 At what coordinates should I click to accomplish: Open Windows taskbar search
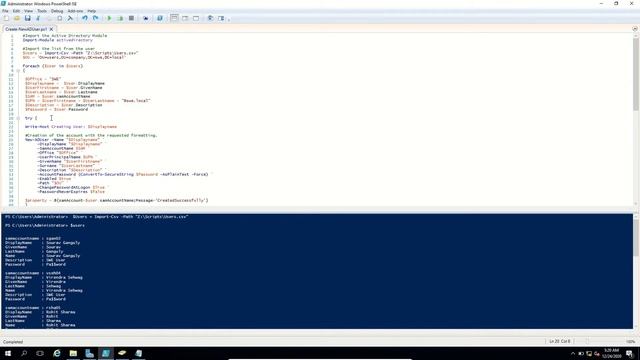[x=24, y=353]
